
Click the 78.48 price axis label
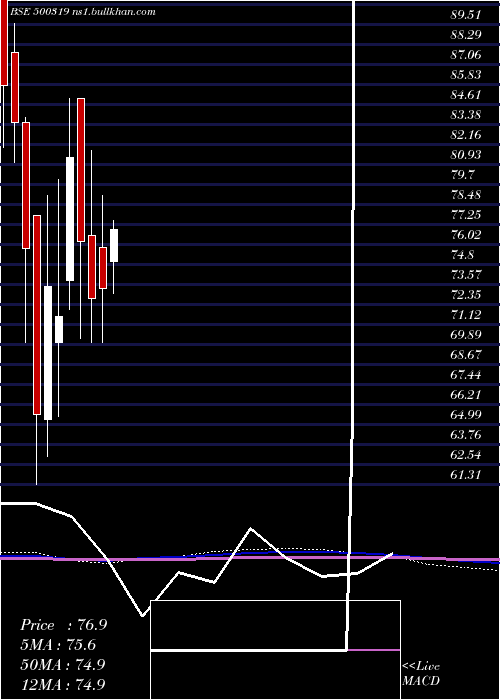tap(466, 195)
